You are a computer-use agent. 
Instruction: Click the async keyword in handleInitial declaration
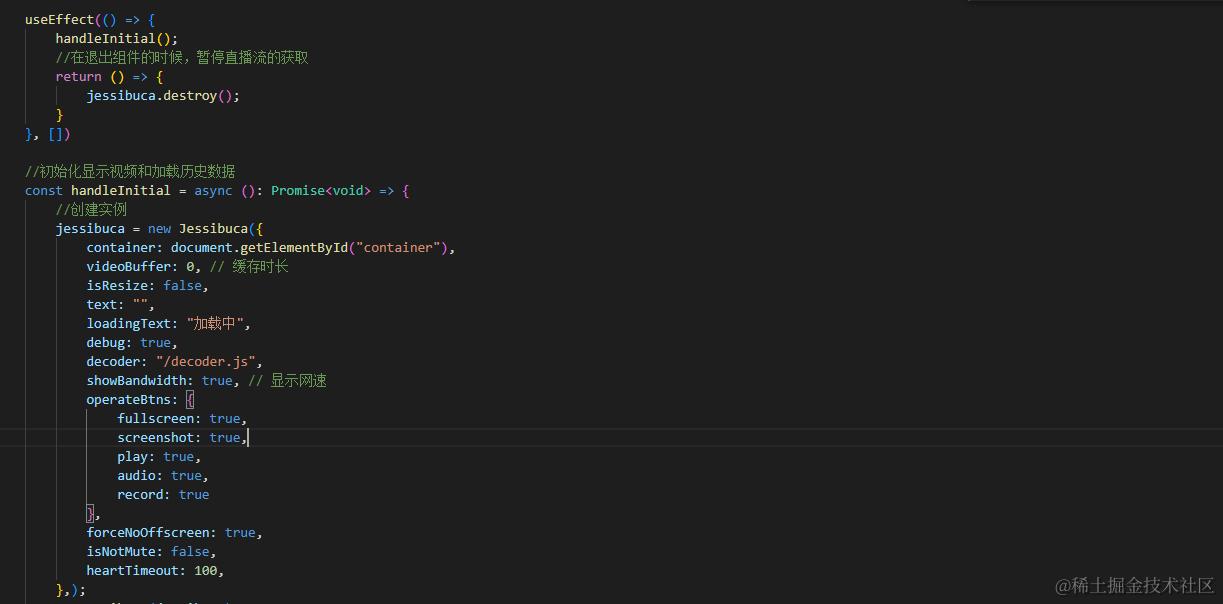[x=213, y=190]
